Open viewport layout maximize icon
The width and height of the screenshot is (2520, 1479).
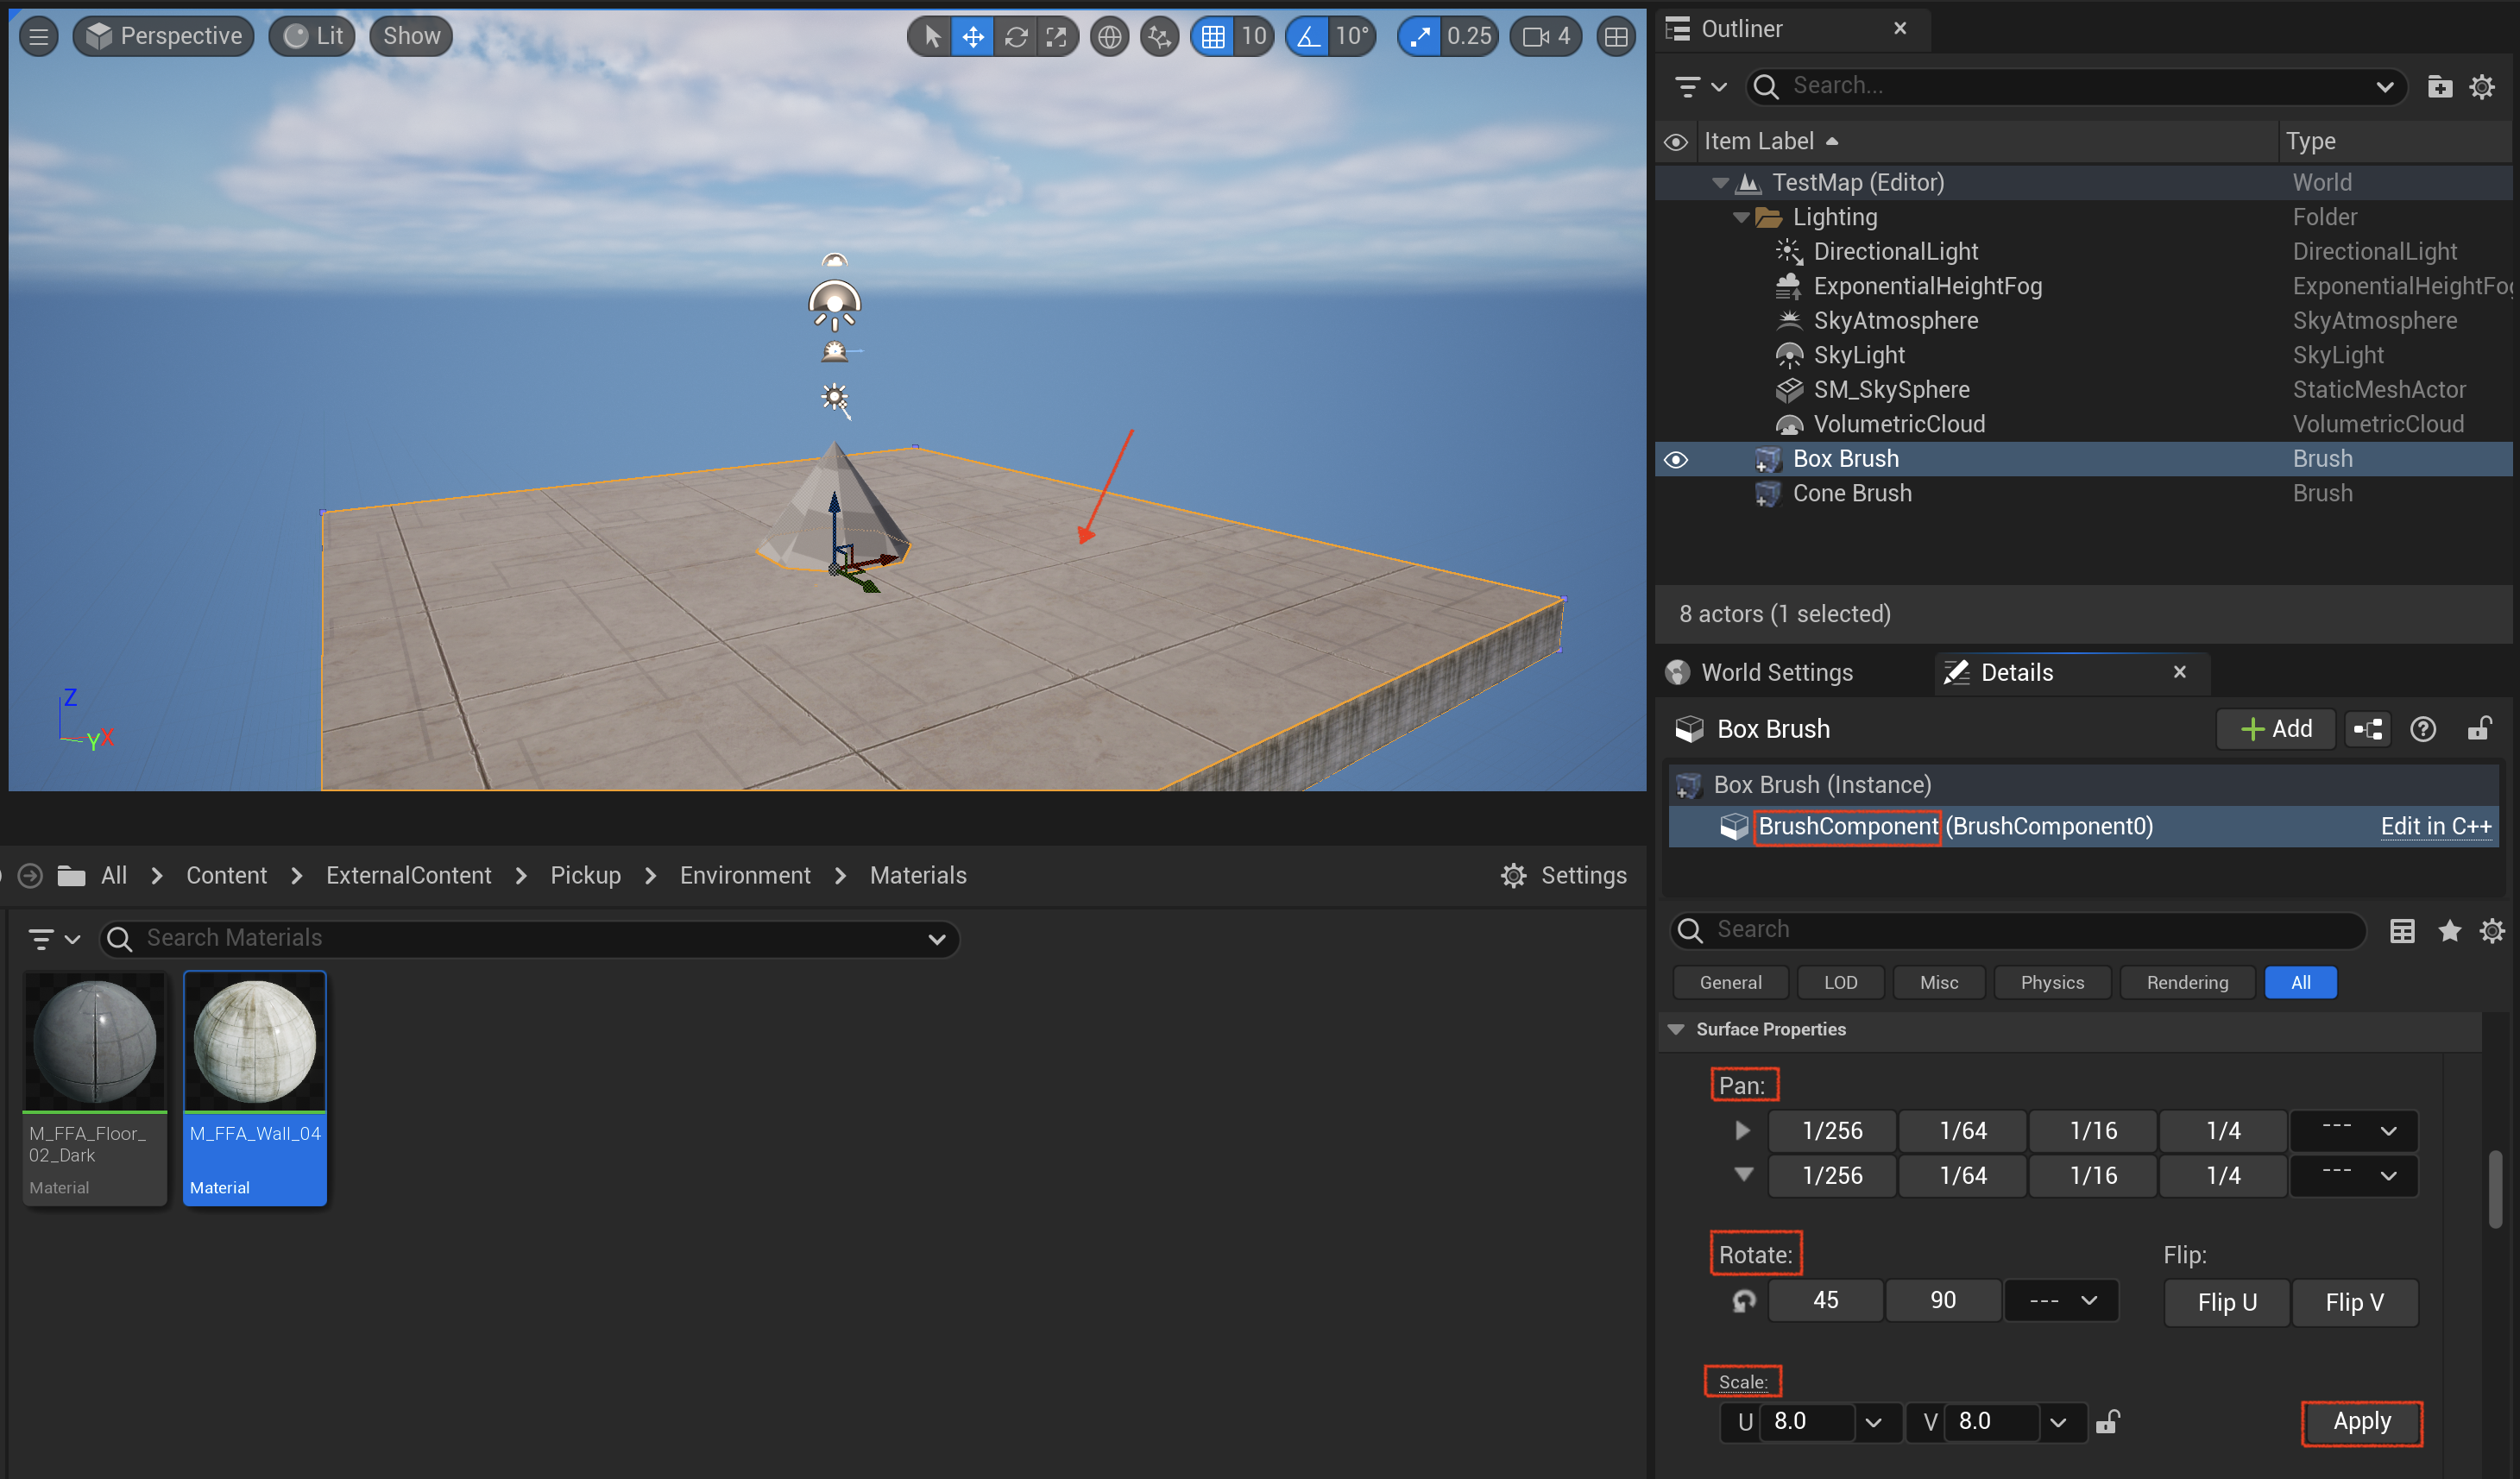tap(1616, 37)
